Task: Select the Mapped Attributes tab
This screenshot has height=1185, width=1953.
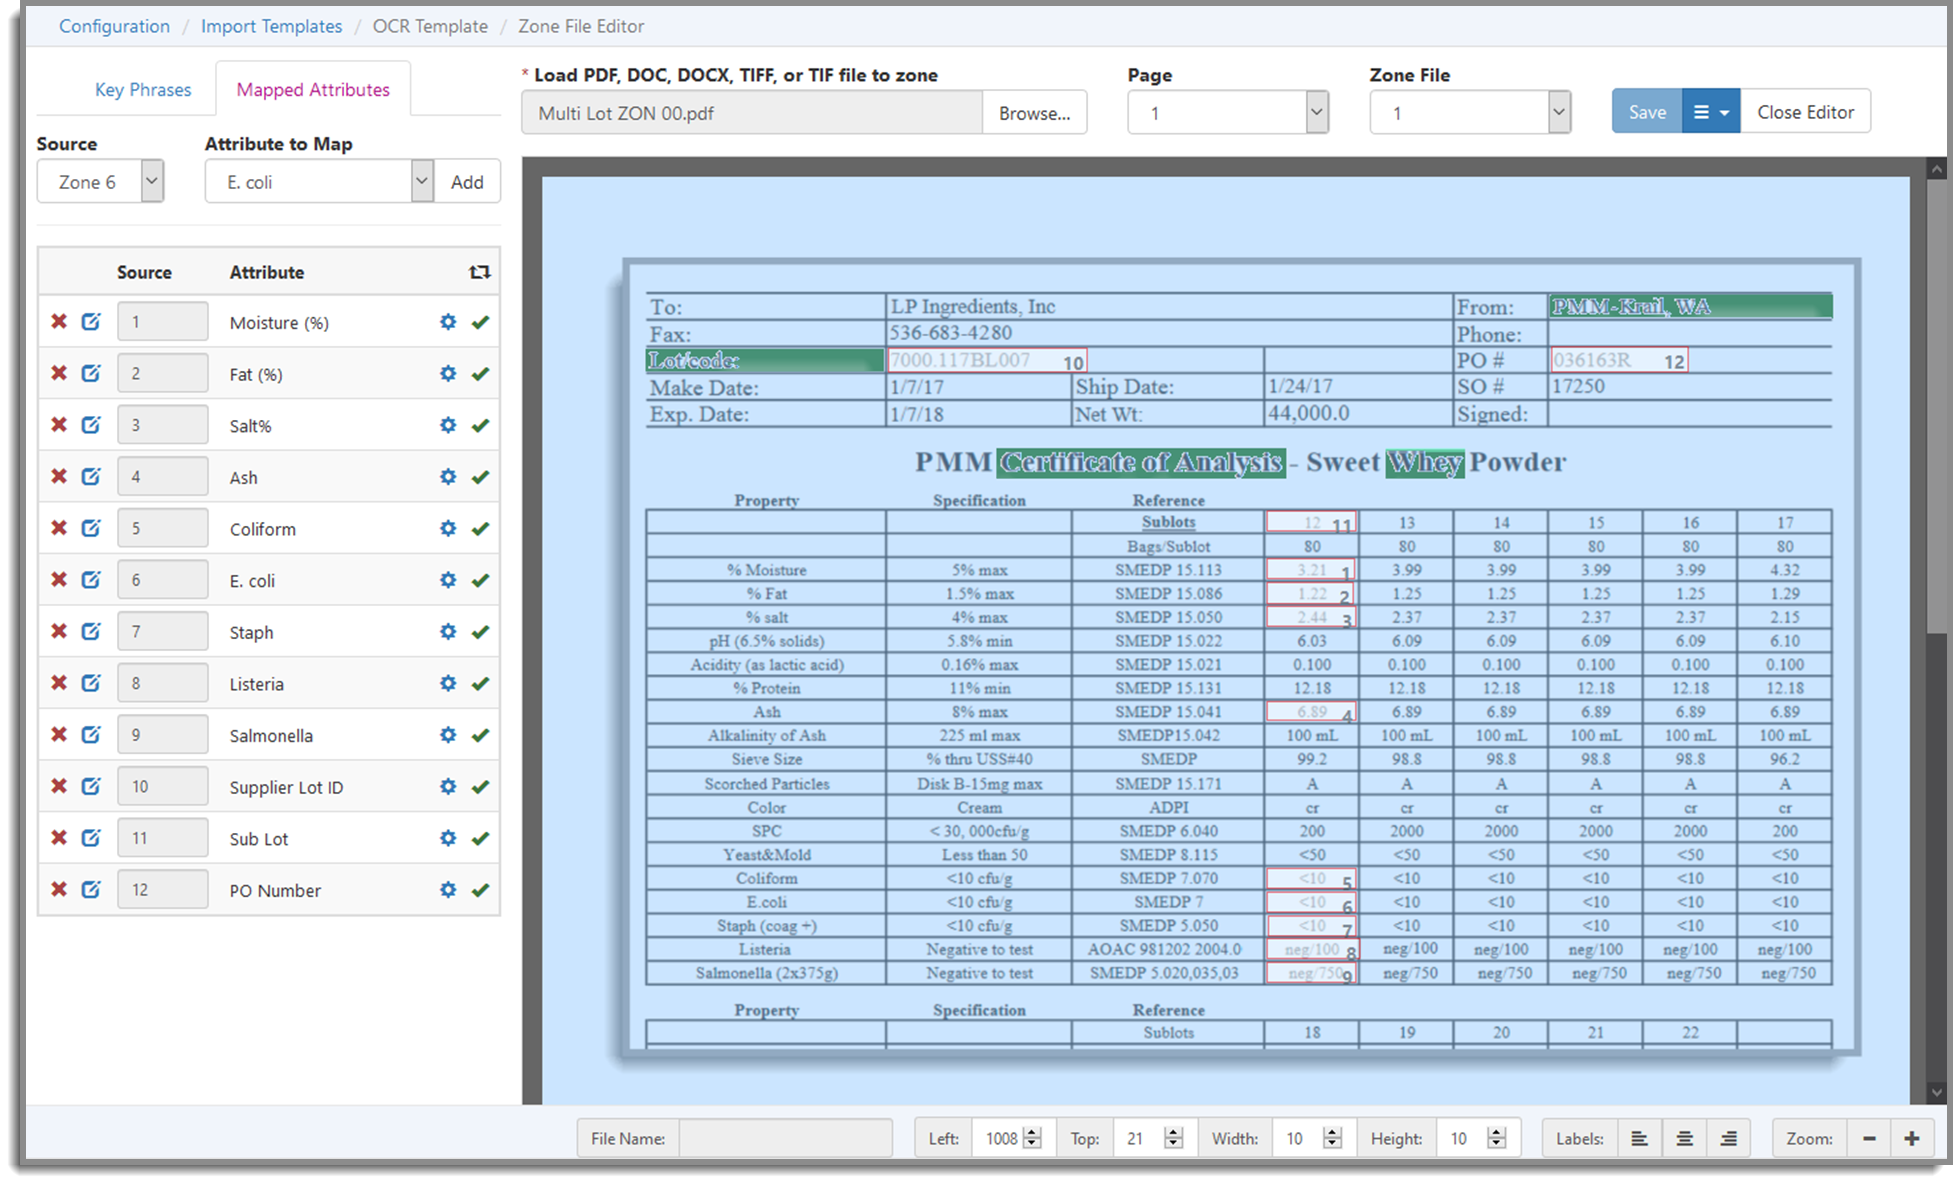Action: [313, 89]
